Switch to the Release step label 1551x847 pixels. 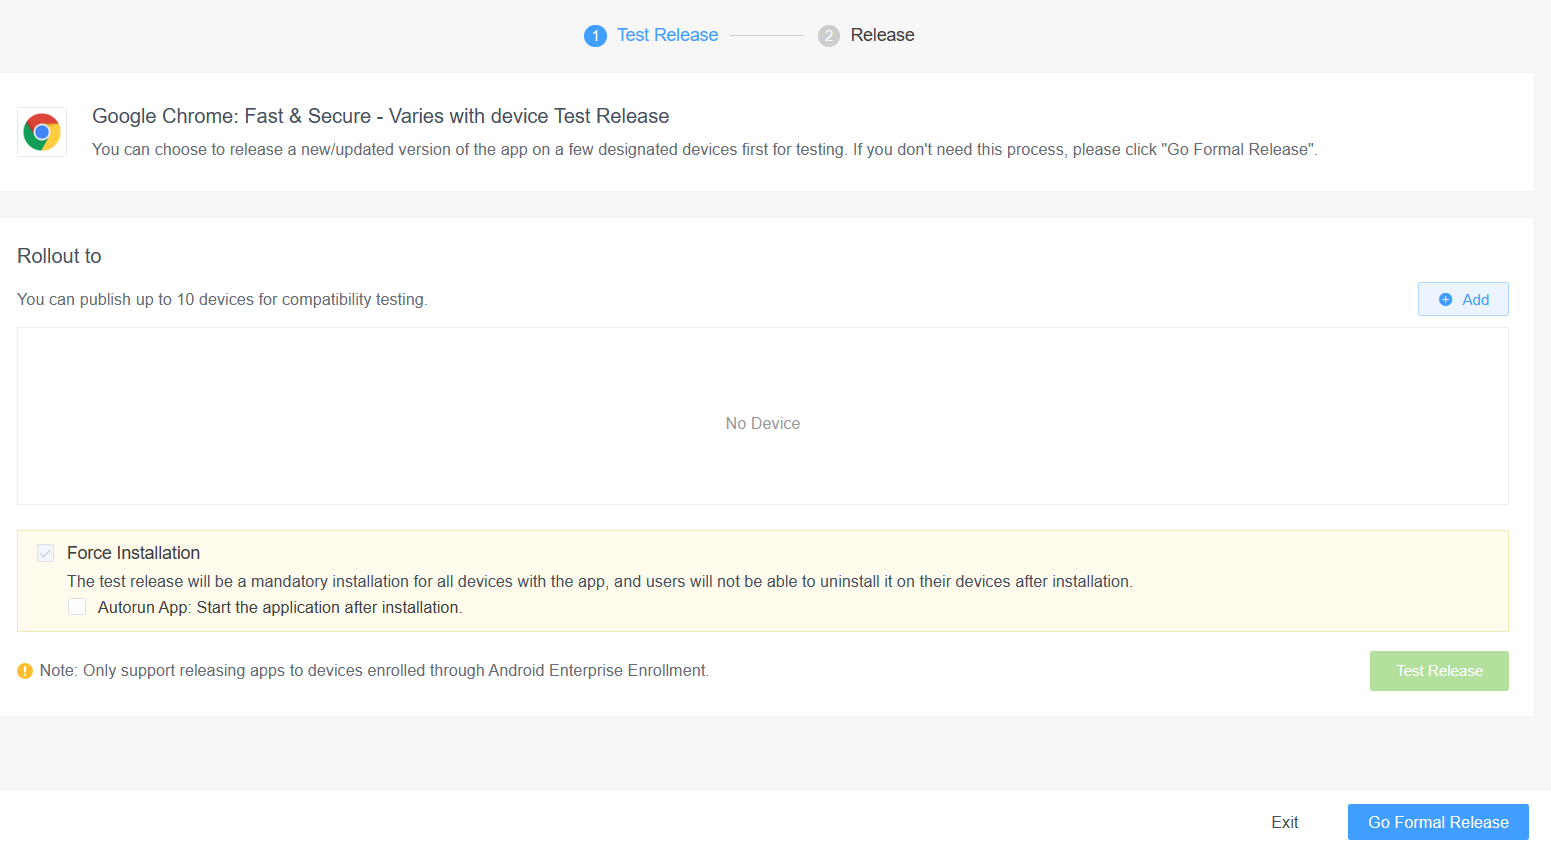(x=882, y=35)
